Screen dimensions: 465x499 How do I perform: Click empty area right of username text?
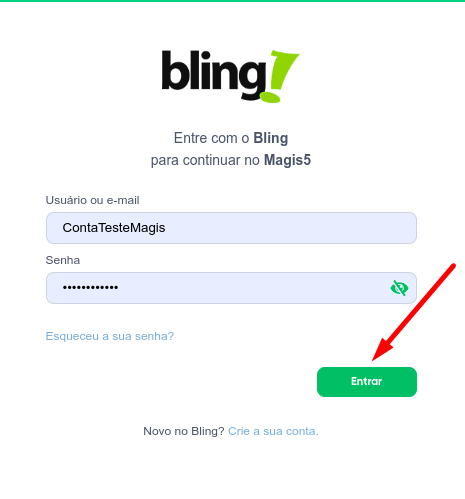(x=290, y=228)
